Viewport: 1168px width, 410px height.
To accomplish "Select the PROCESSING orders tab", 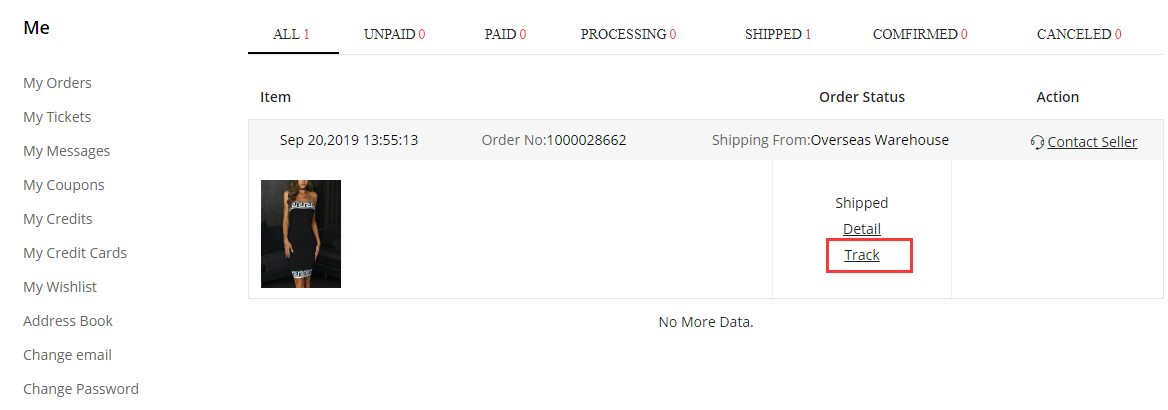I will point(628,34).
